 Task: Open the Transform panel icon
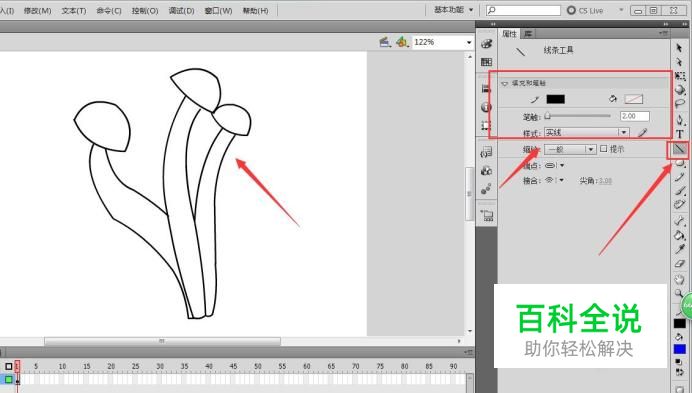pos(486,125)
